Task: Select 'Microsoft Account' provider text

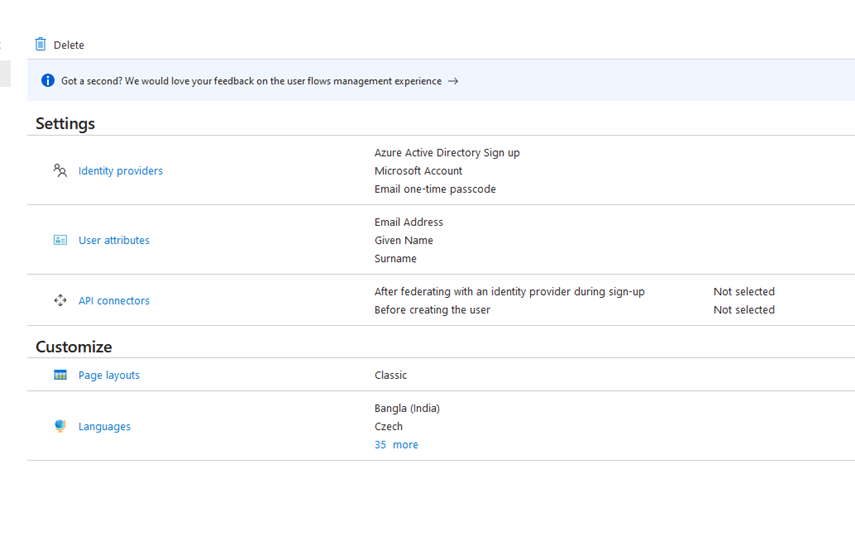Action: pos(418,171)
